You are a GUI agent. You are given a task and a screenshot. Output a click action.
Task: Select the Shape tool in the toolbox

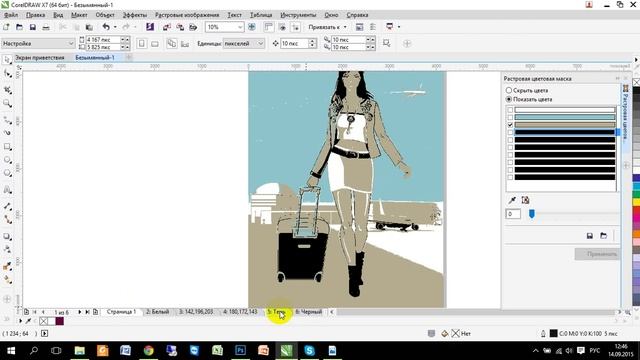[x=7, y=74]
